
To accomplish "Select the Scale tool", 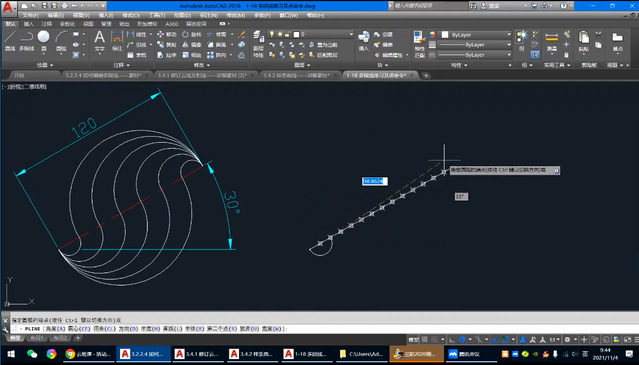I will coord(192,55).
